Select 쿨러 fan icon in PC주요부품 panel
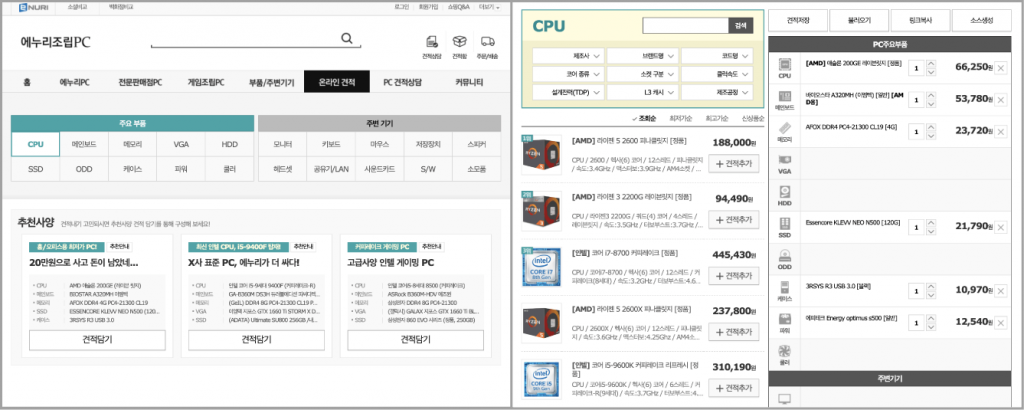The height and width of the screenshot is (410, 1024). pyautogui.click(x=784, y=351)
